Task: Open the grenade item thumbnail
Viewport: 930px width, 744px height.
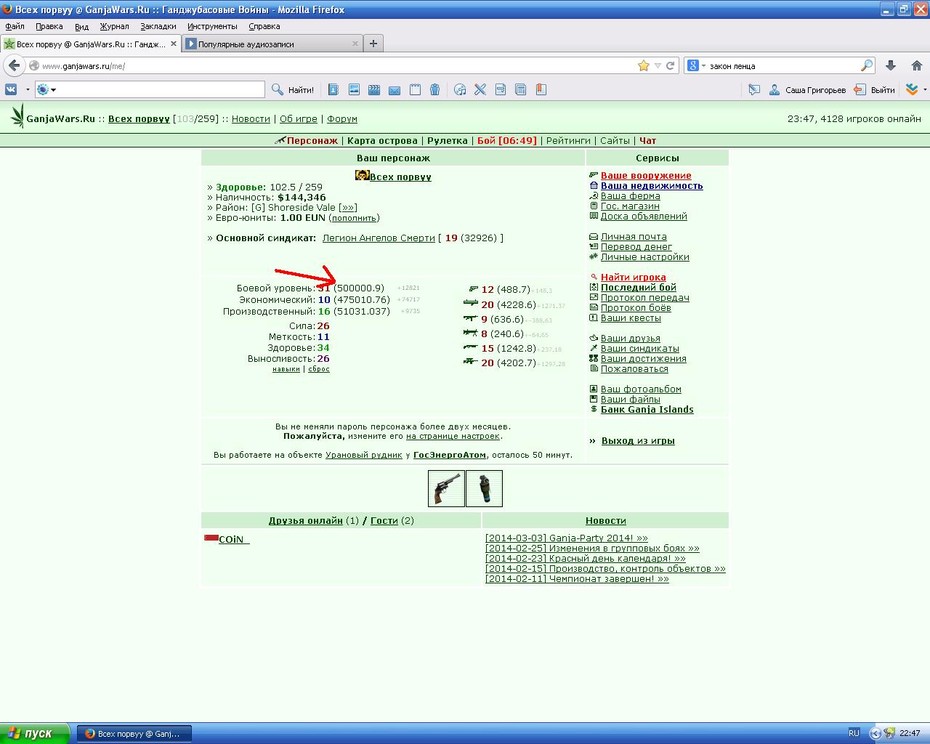Action: coord(484,488)
